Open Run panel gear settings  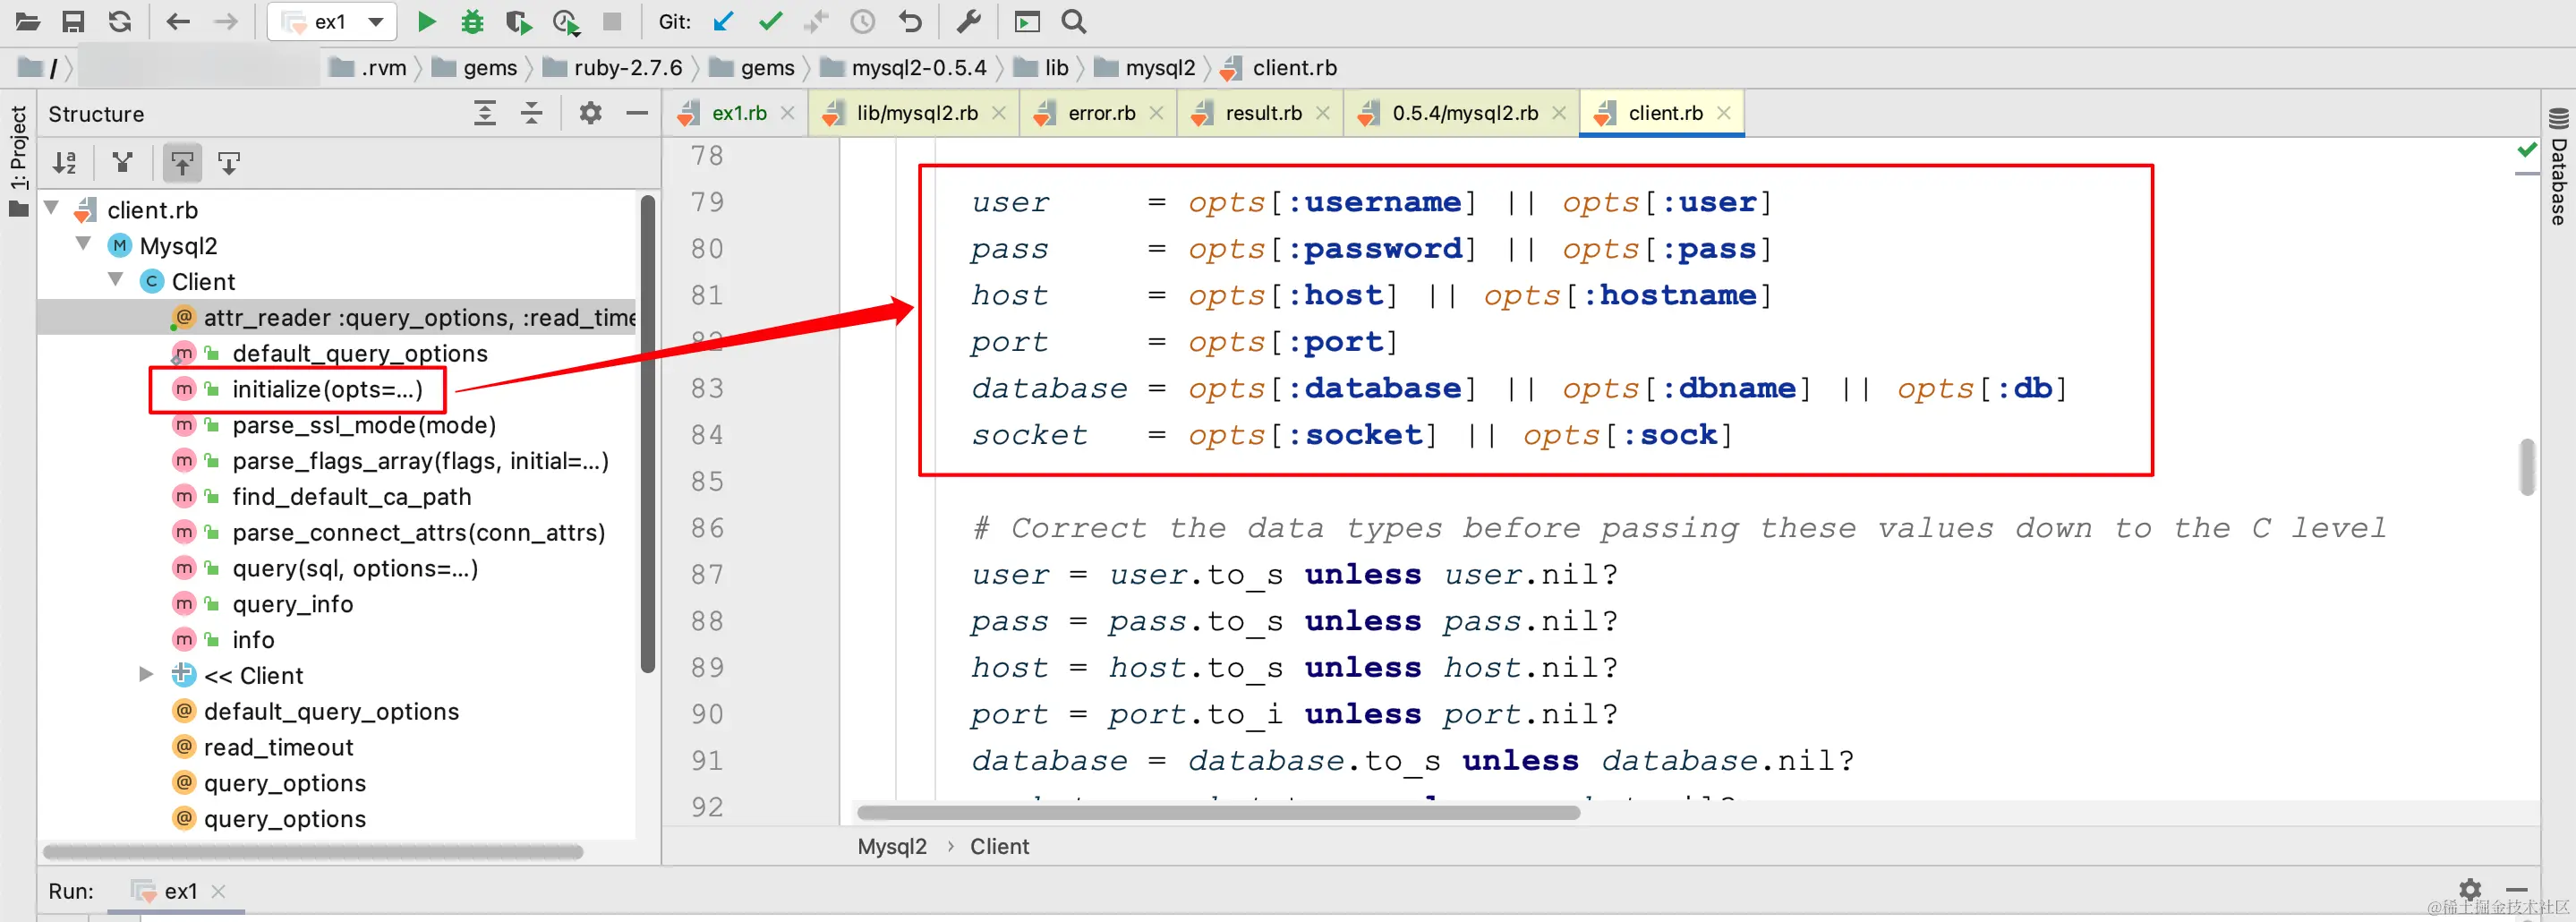click(x=2470, y=889)
